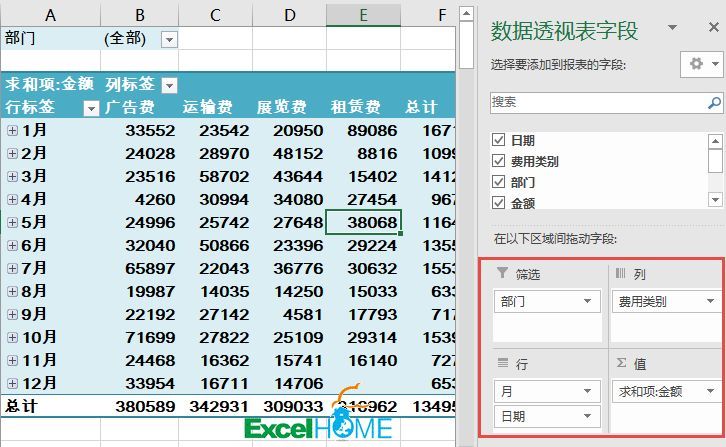Select the 广告费 column label cell

[139, 107]
